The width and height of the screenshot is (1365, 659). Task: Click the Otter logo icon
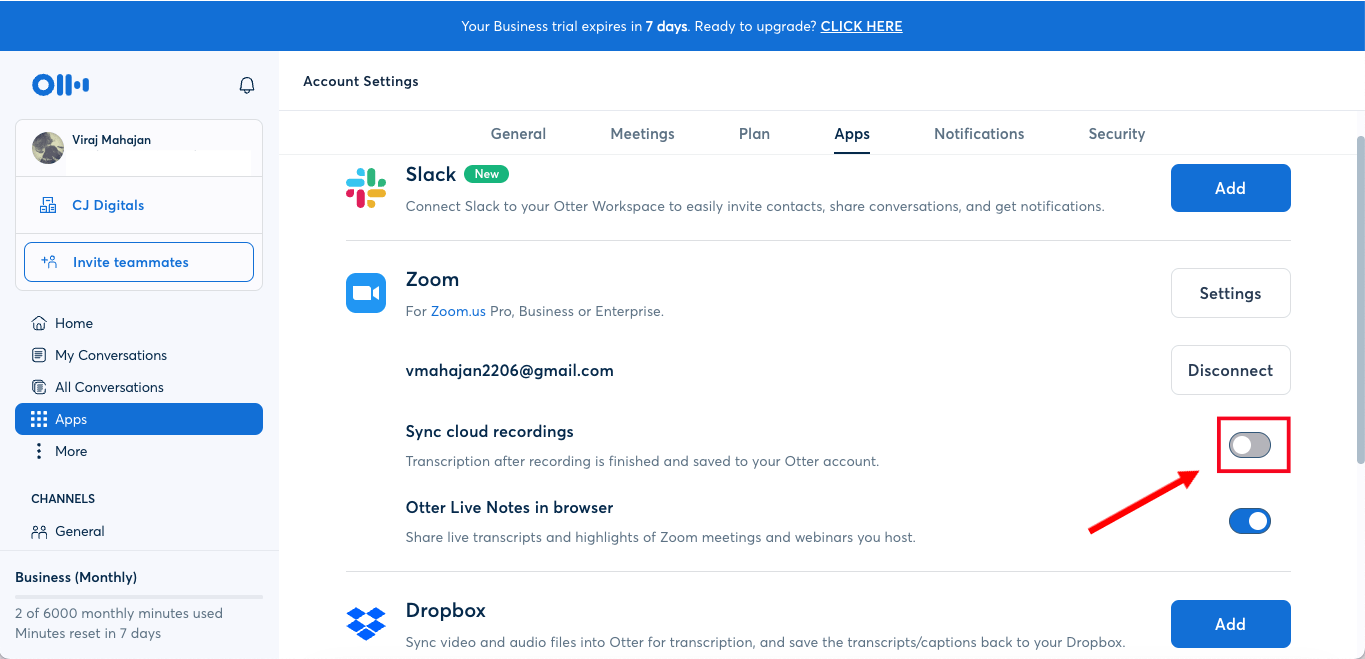pyautogui.click(x=61, y=85)
